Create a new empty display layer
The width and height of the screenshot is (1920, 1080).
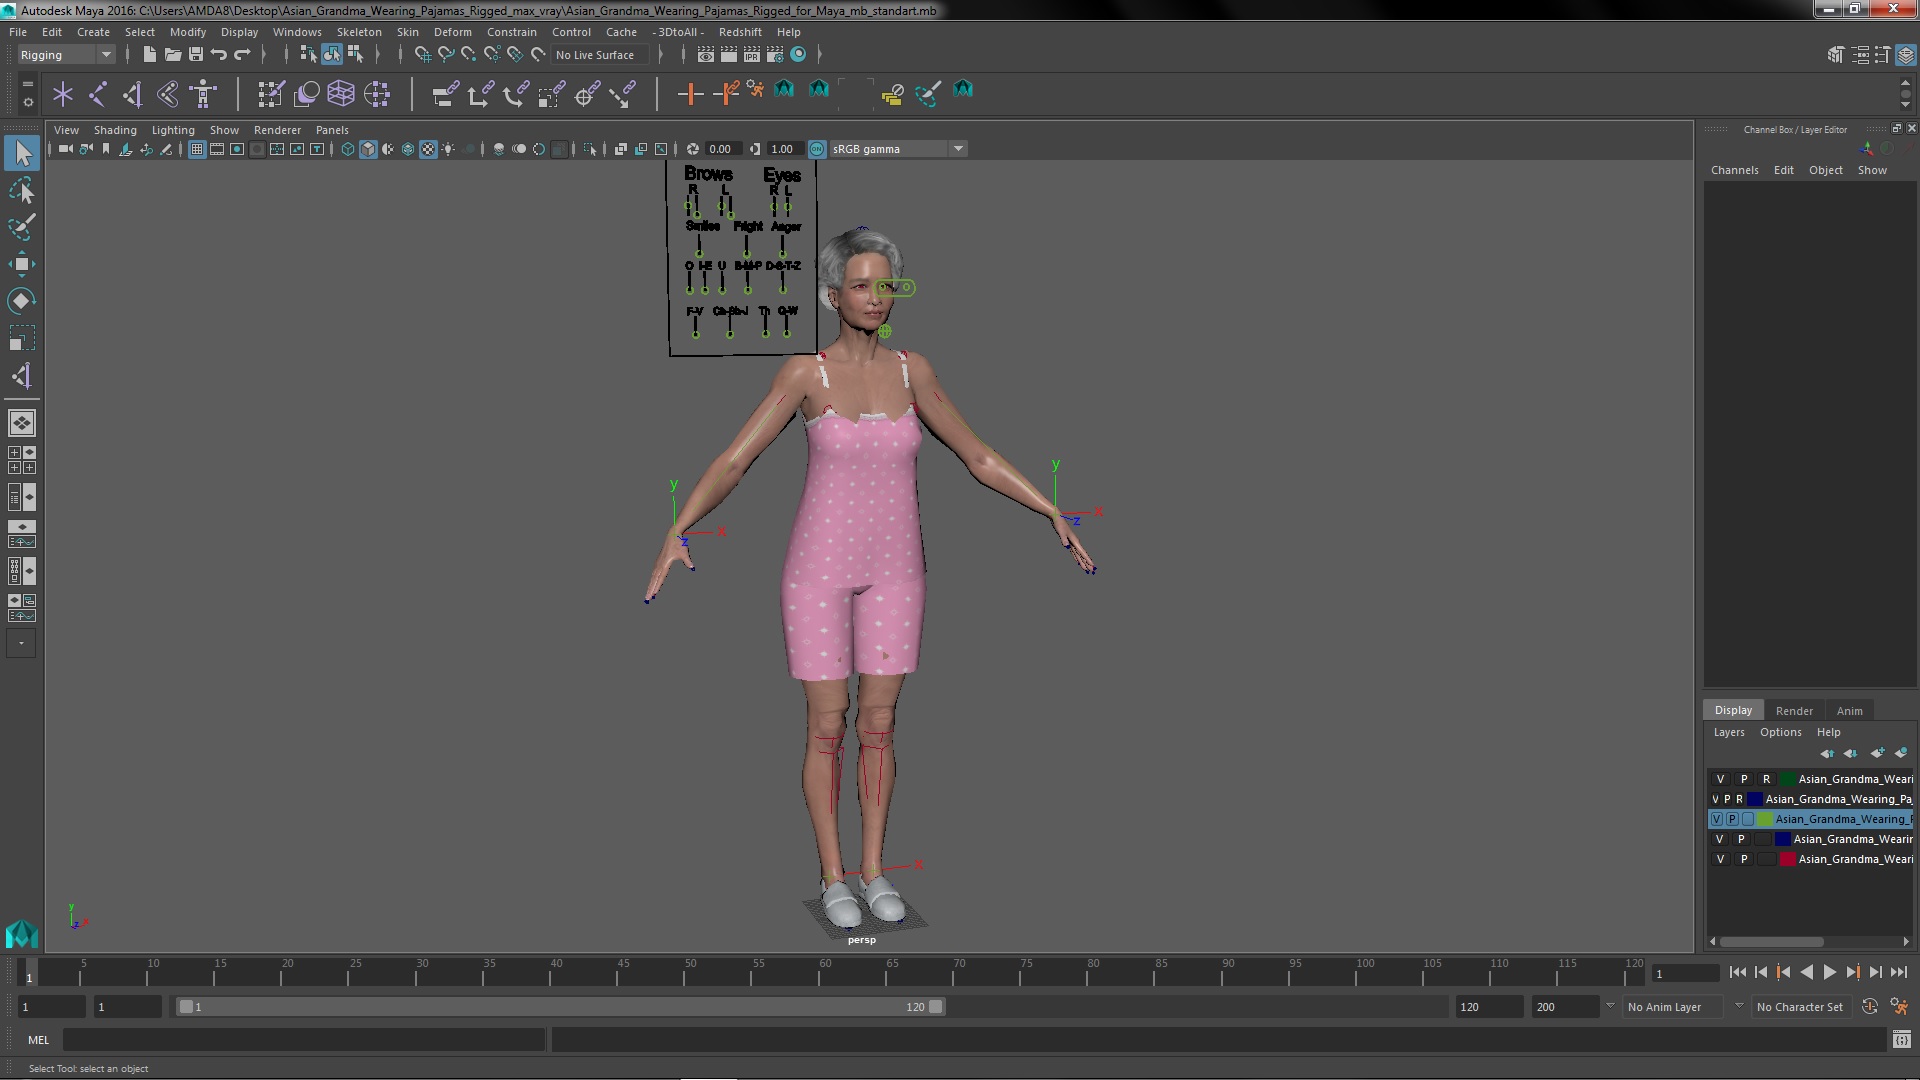tap(1877, 753)
